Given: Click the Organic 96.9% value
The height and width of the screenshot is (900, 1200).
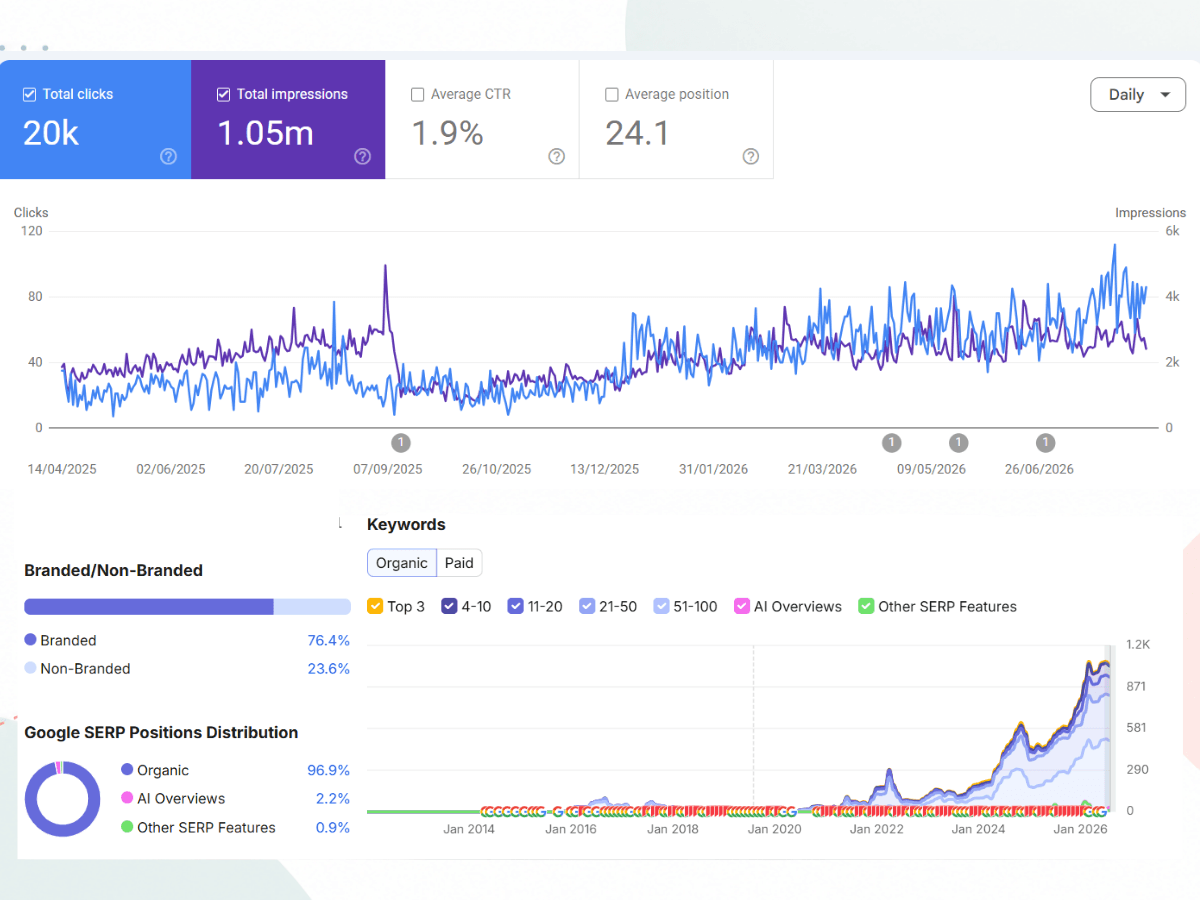Looking at the screenshot, I should pos(328,770).
